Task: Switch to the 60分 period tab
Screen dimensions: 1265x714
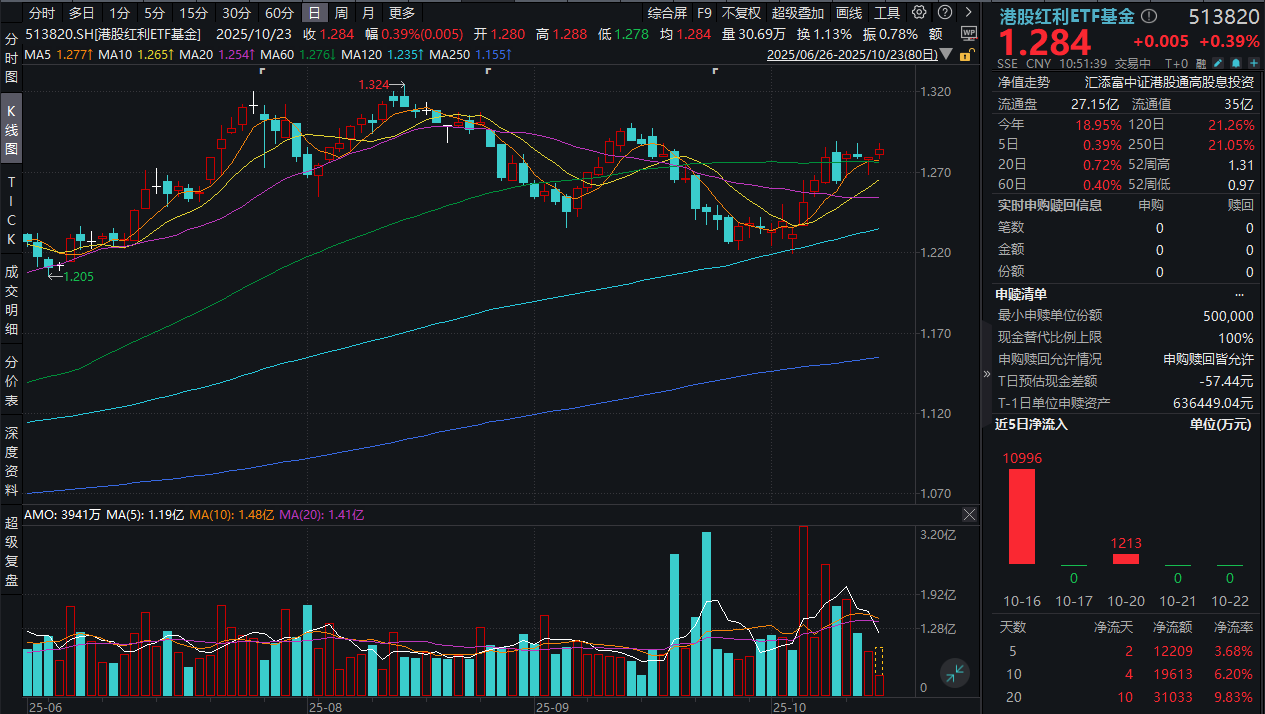Action: 279,13
